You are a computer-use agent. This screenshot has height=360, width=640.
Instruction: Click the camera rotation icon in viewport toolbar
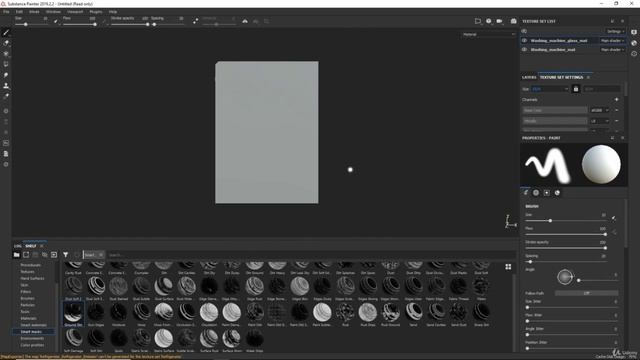[489, 21]
